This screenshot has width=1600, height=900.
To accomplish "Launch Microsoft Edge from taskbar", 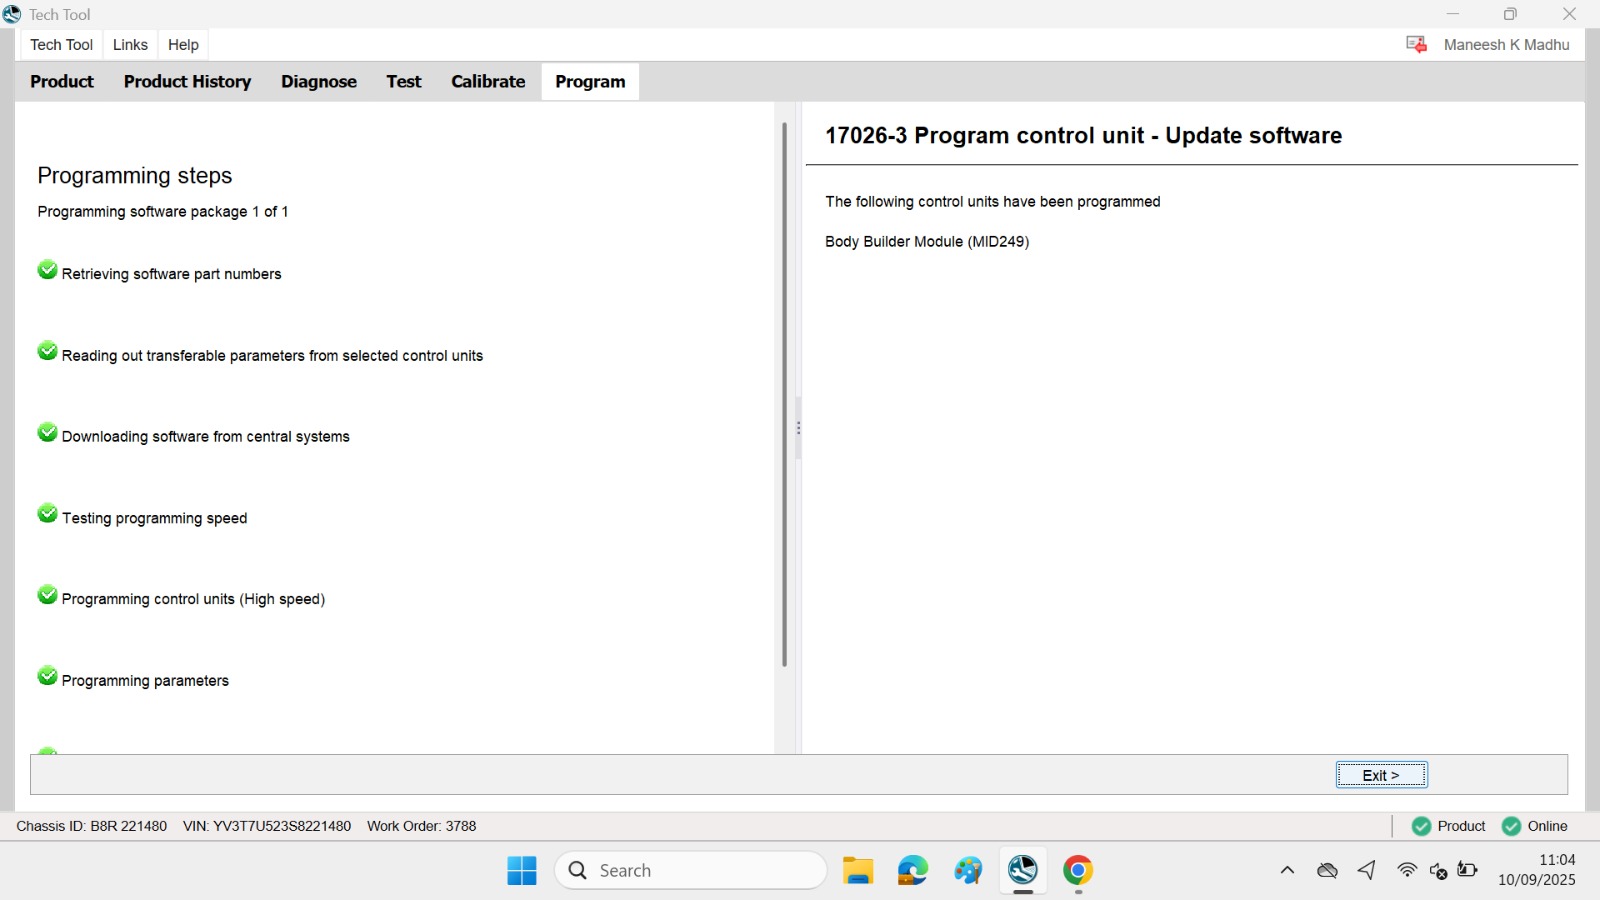I will 912,870.
